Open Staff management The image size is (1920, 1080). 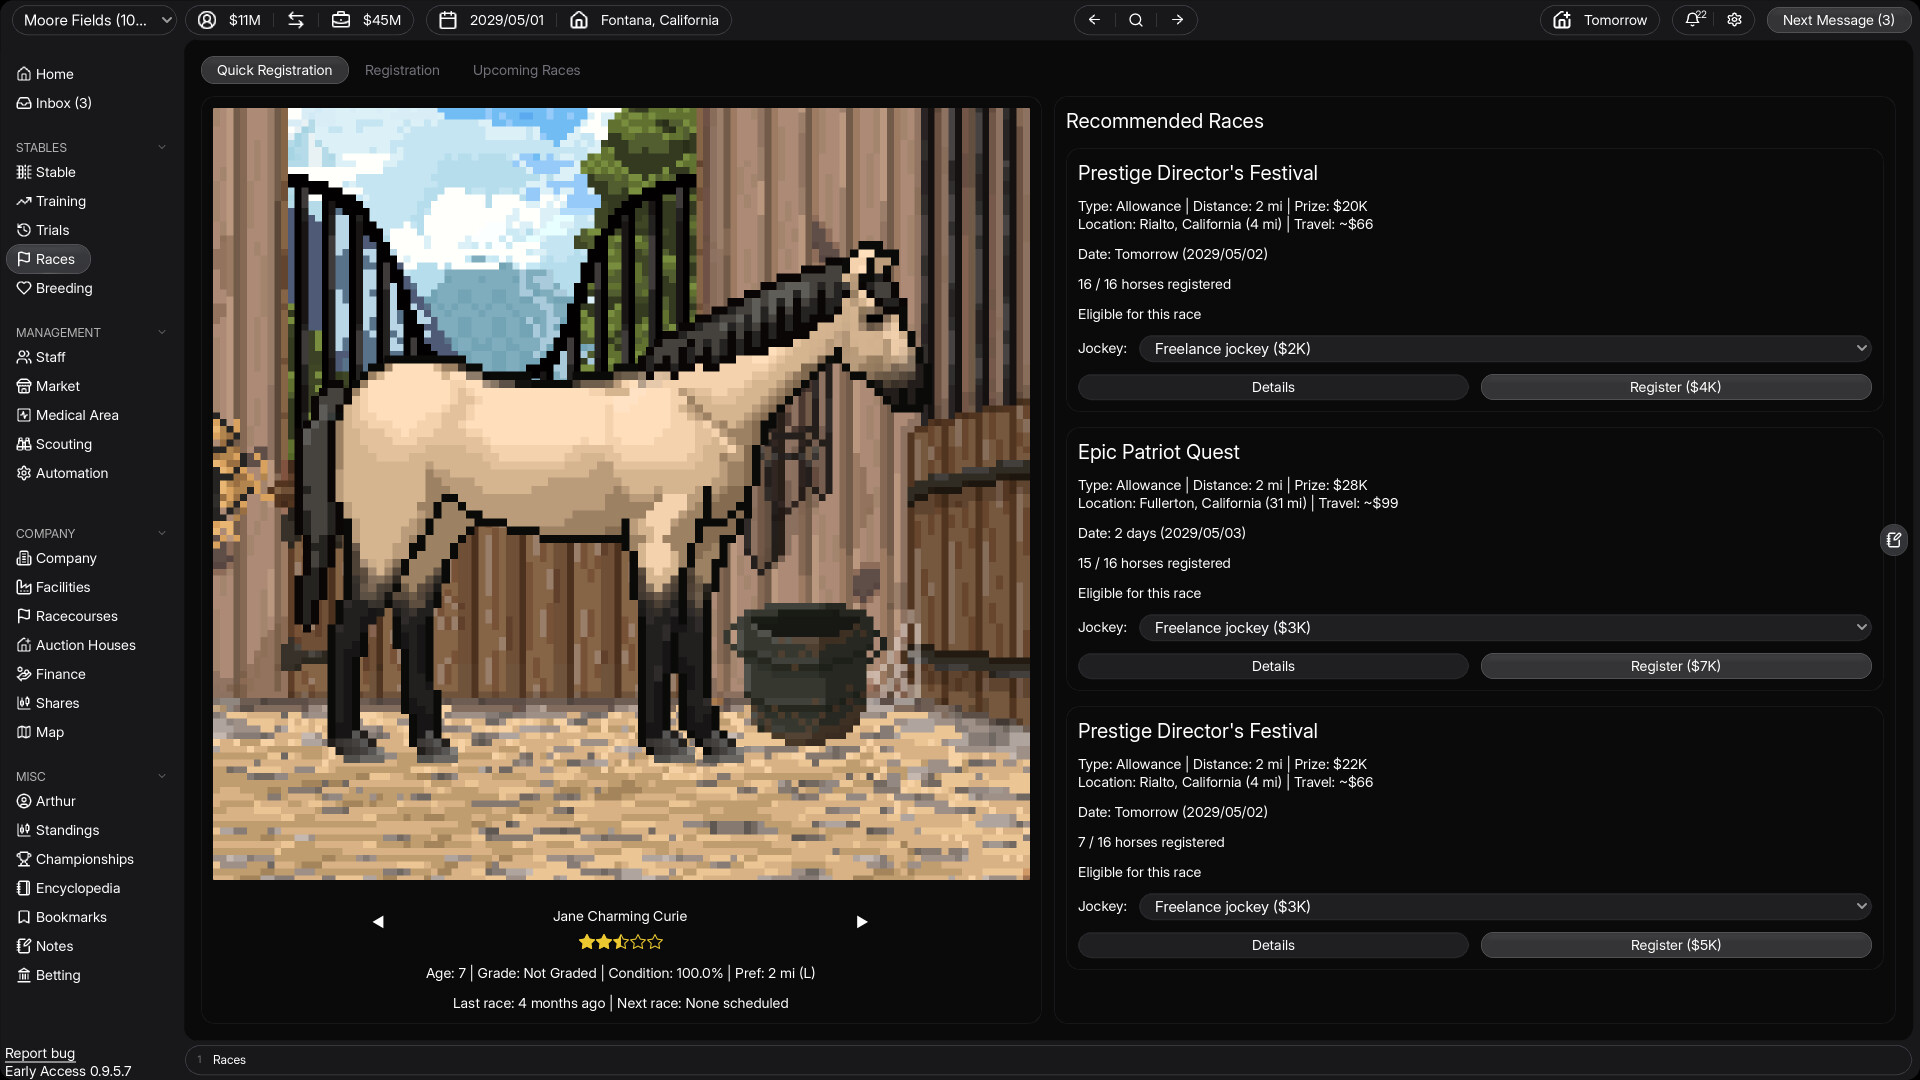pos(41,357)
